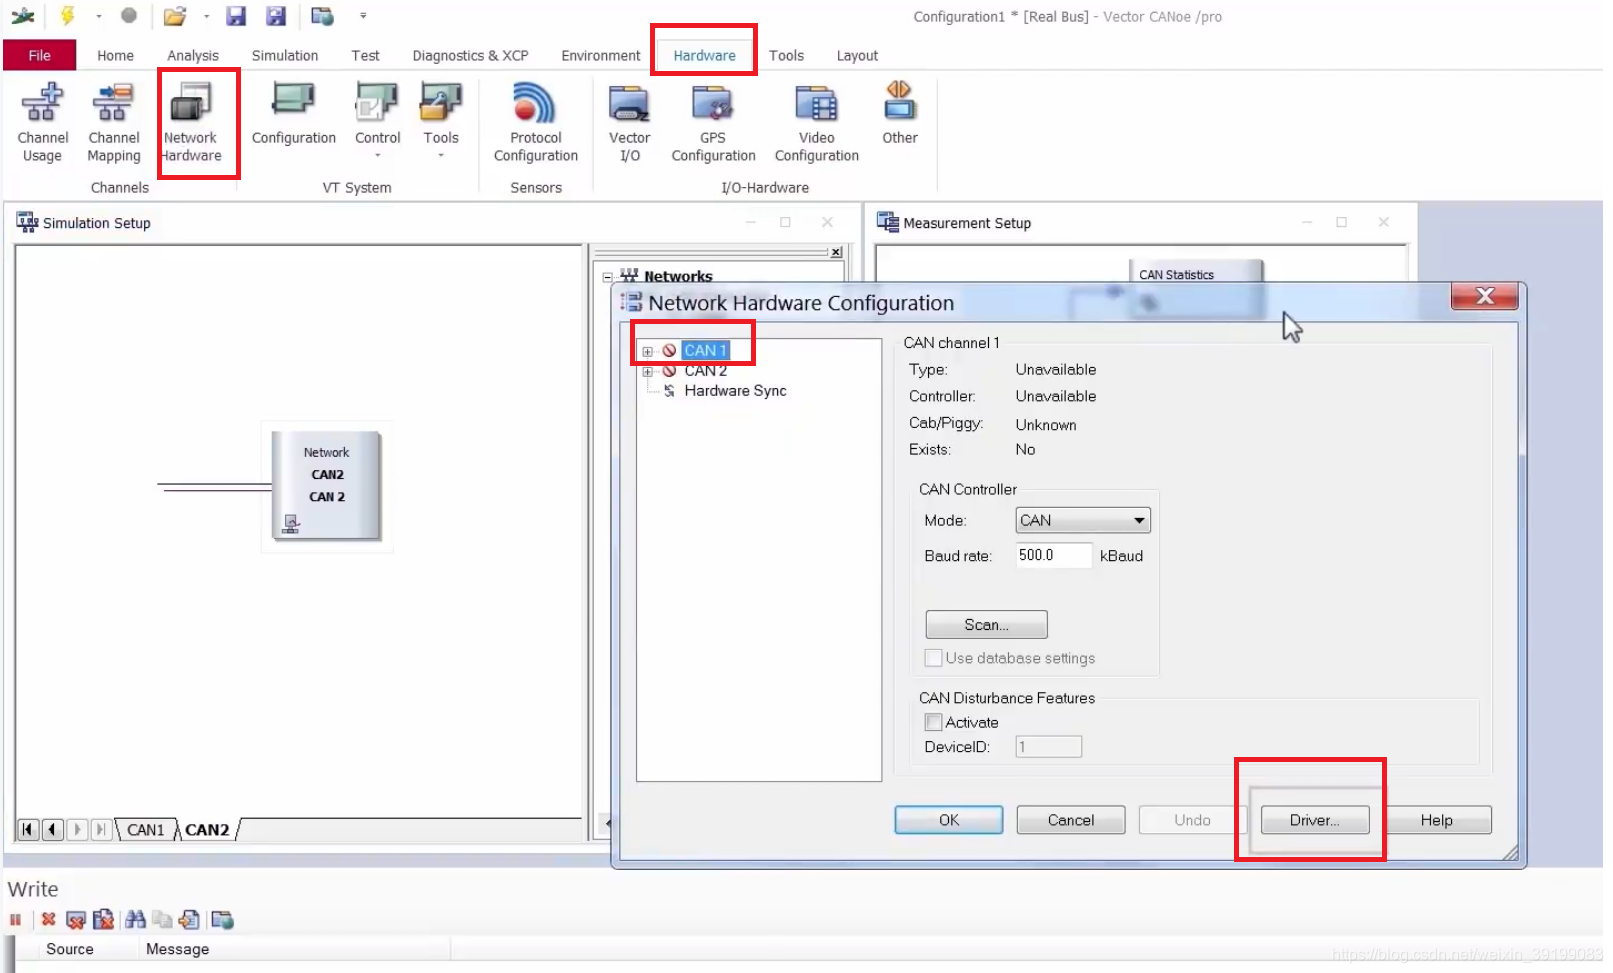Screen dimensions: 1613x973
Task: Select CAN 1 in the hardware tree
Action: 705,350
